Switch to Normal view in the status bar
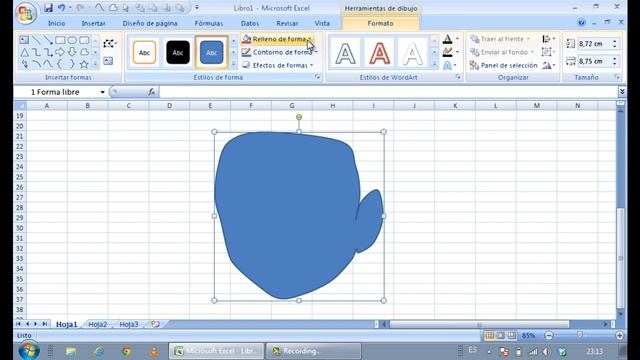Viewport: 640px width, 360px height. (489, 336)
